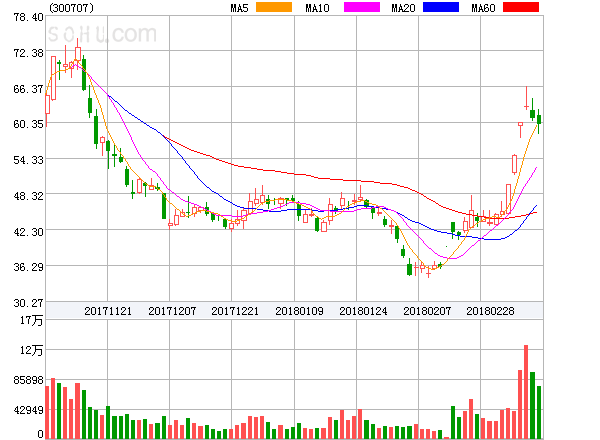600x440 pixels.
Task: Select the MA5 legend label
Action: [239, 8]
